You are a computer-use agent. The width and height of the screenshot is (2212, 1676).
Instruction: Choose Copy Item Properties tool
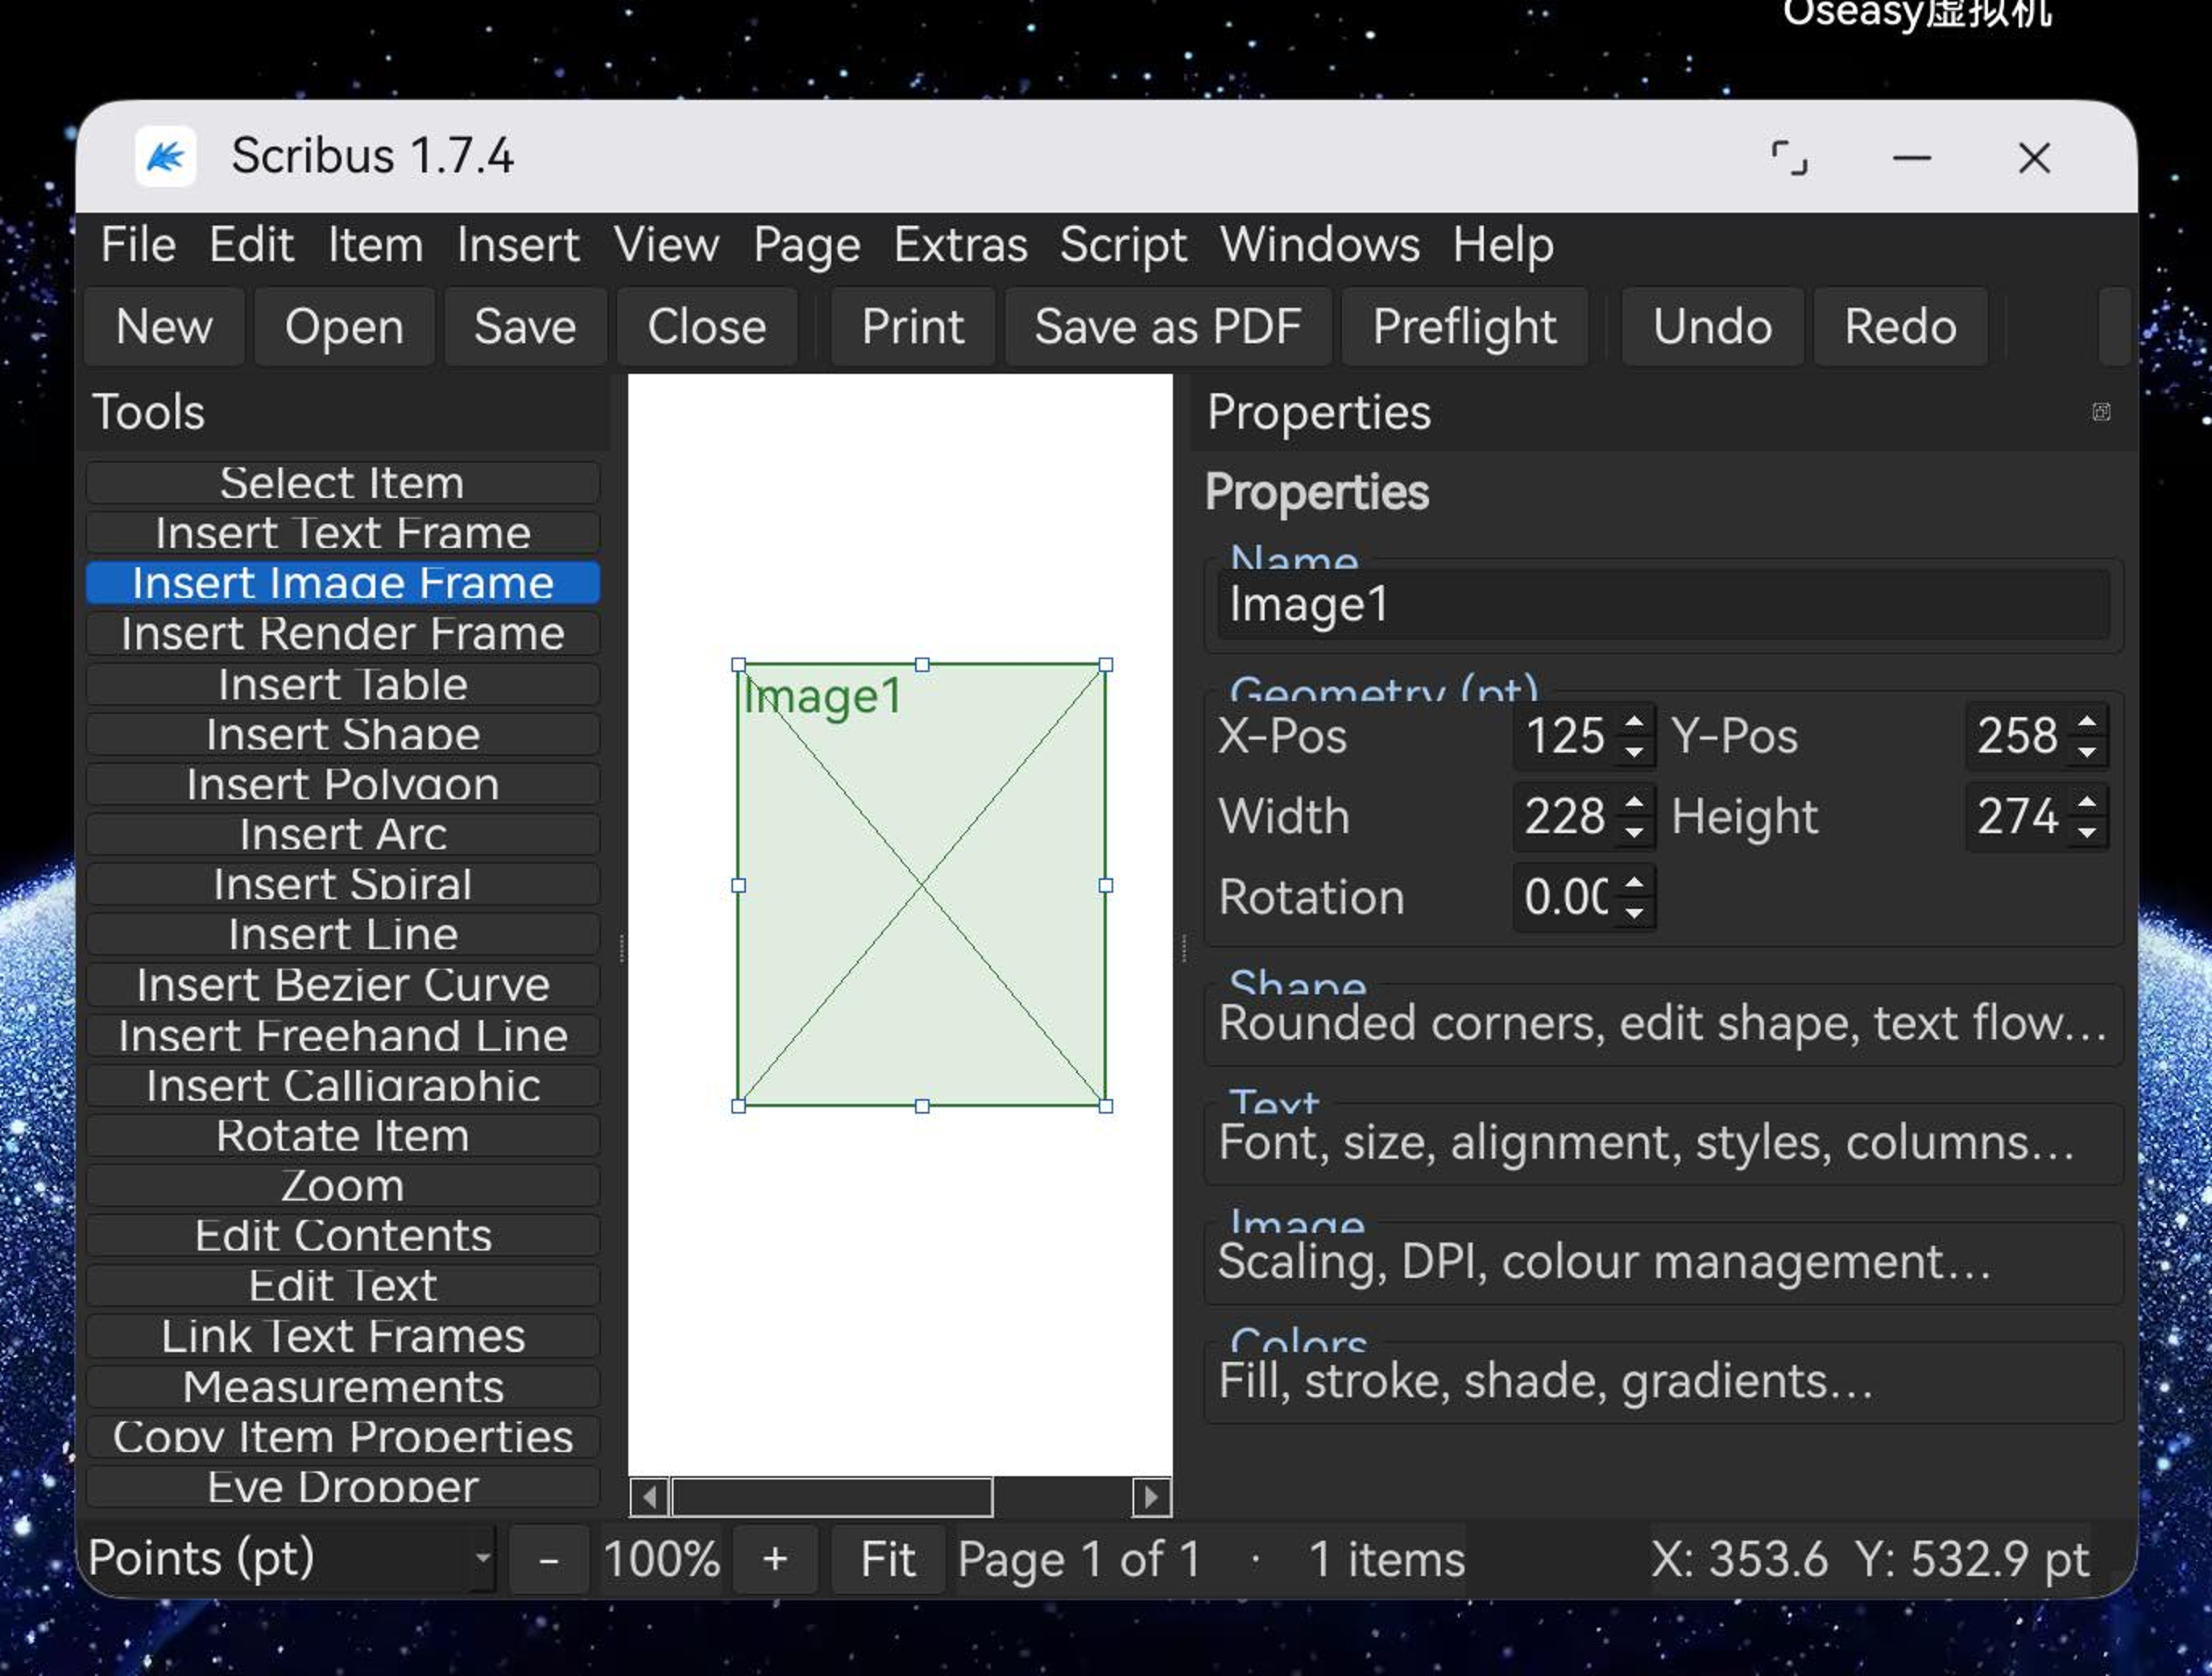(343, 1437)
